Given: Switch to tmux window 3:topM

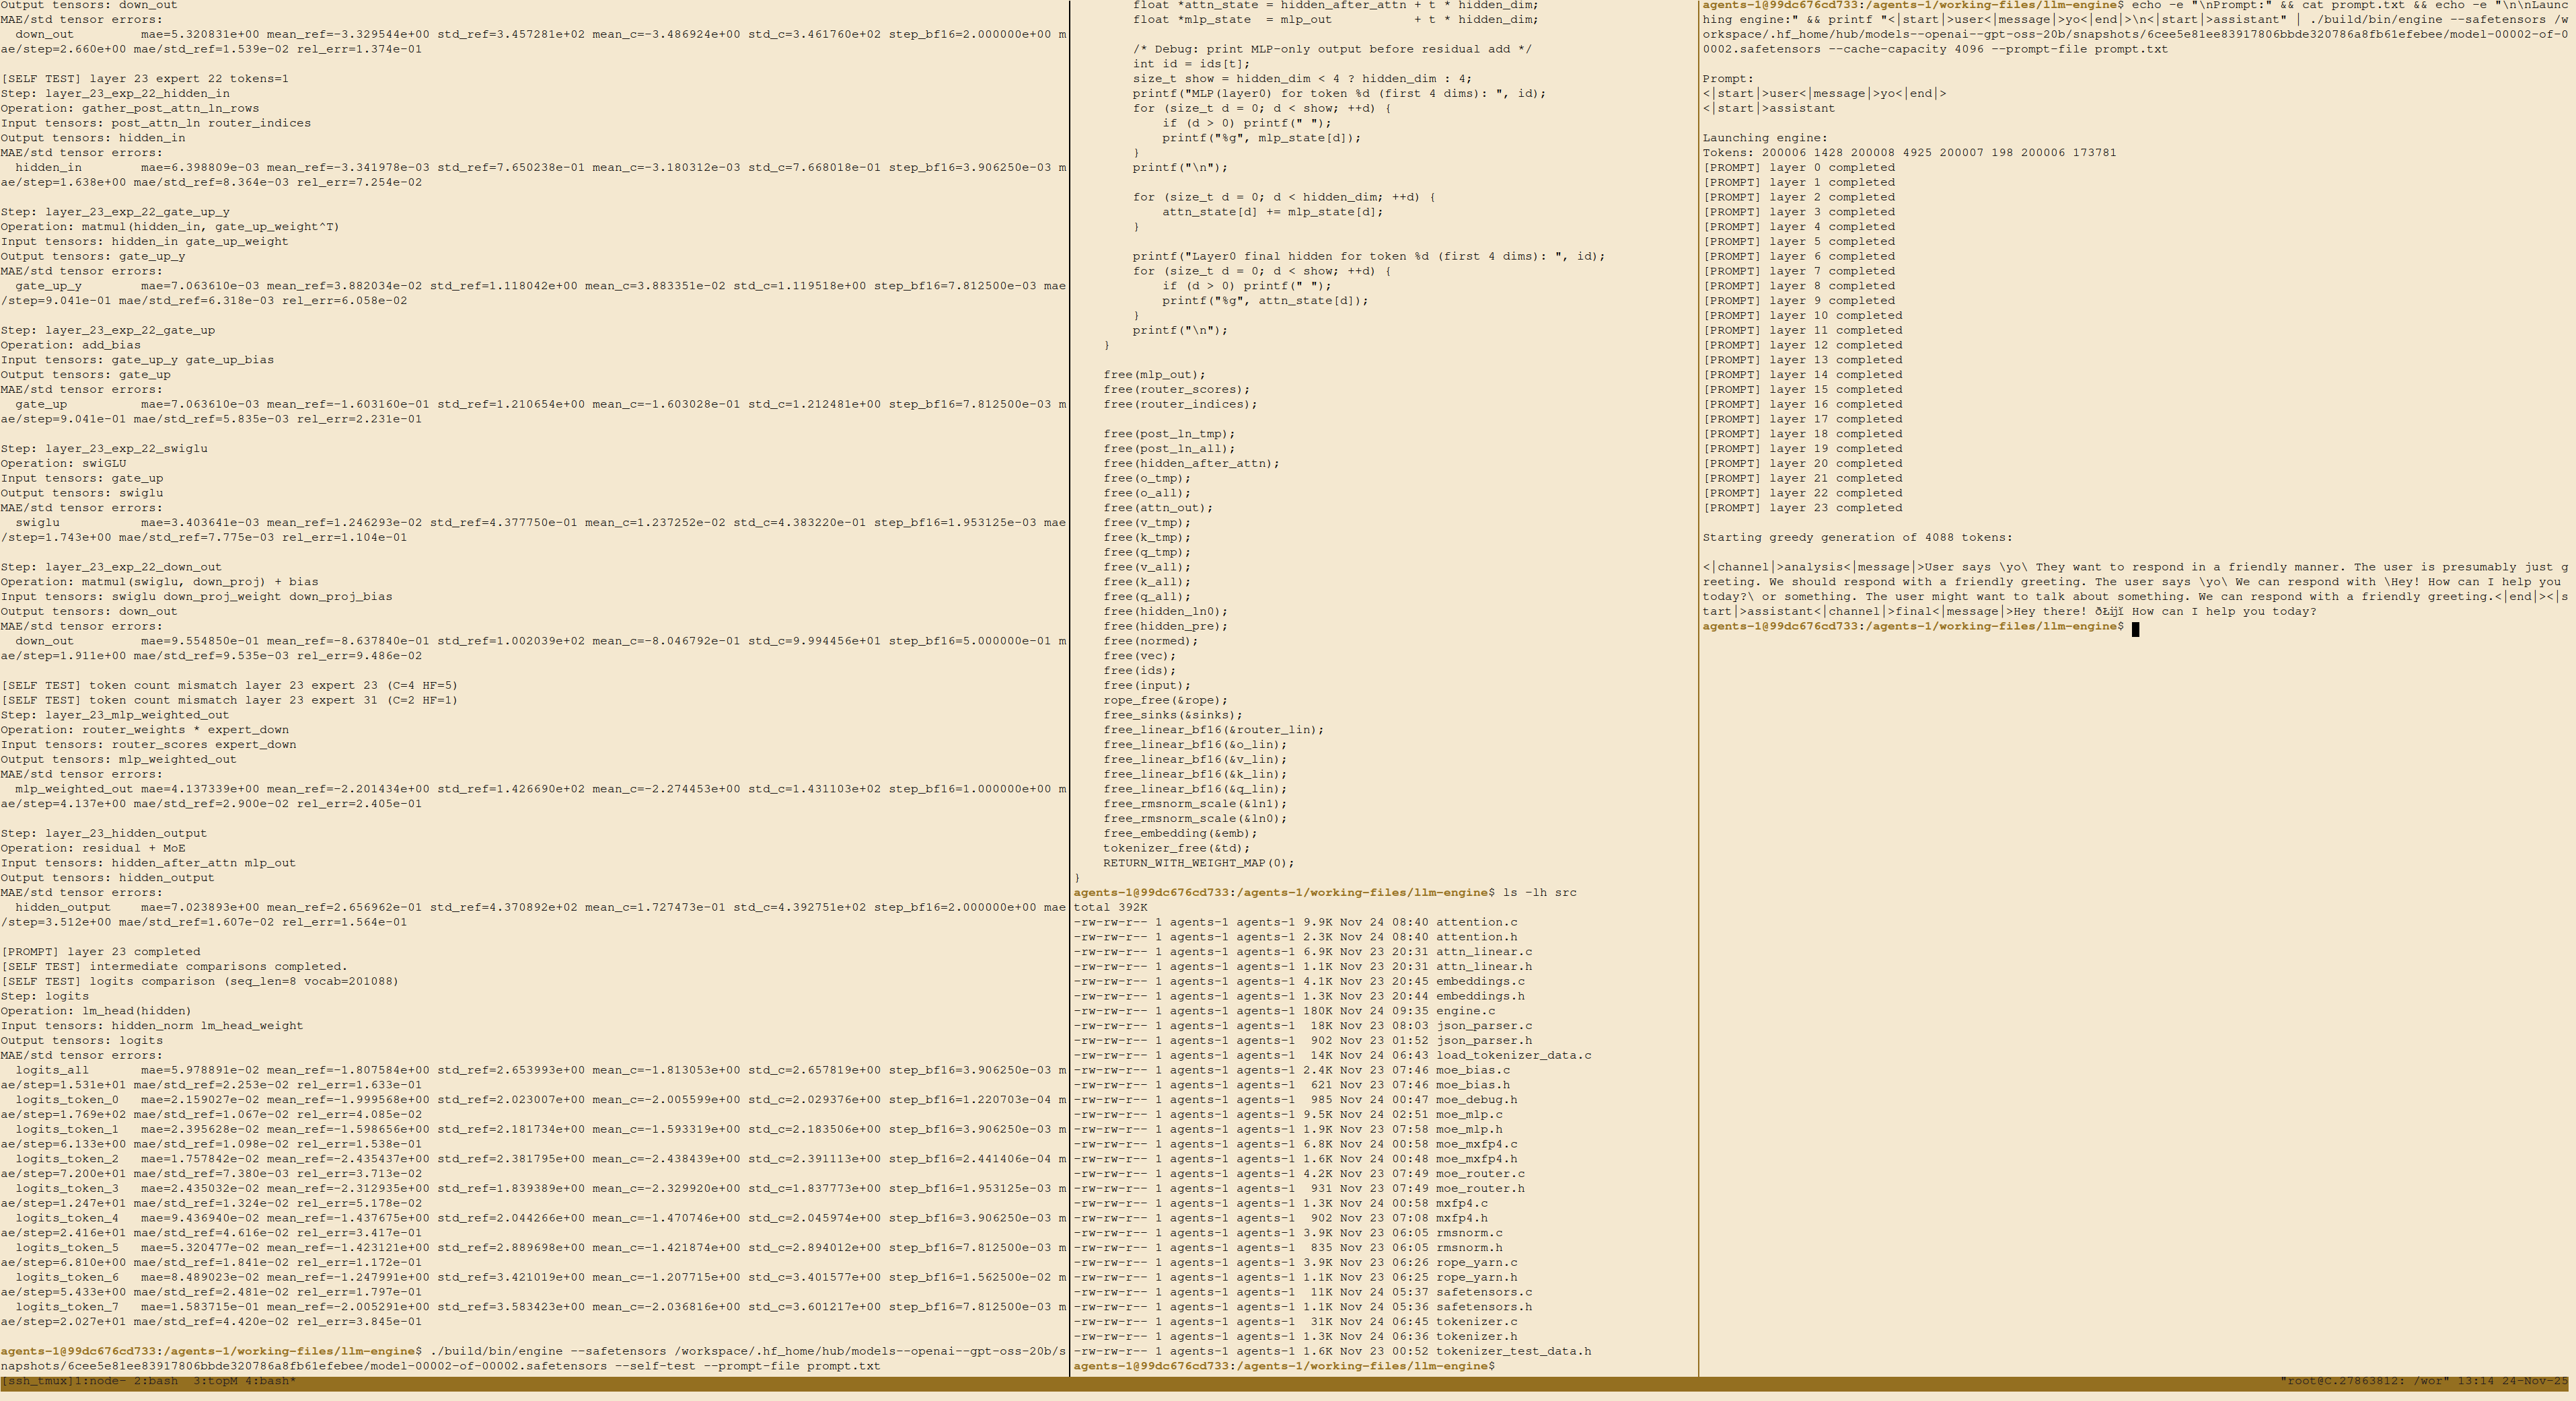Looking at the screenshot, I should 215,1381.
